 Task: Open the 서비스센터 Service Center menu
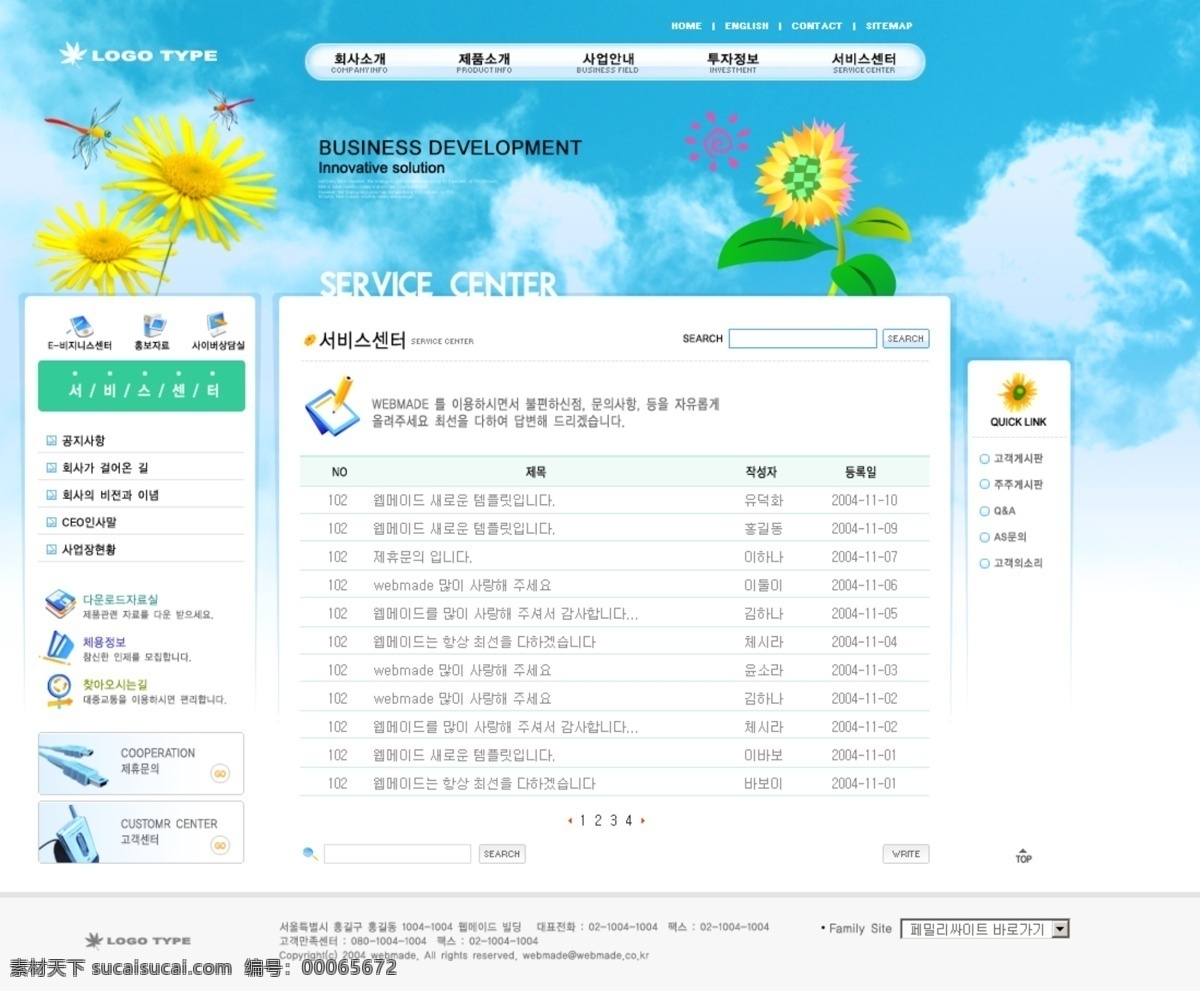(864, 63)
